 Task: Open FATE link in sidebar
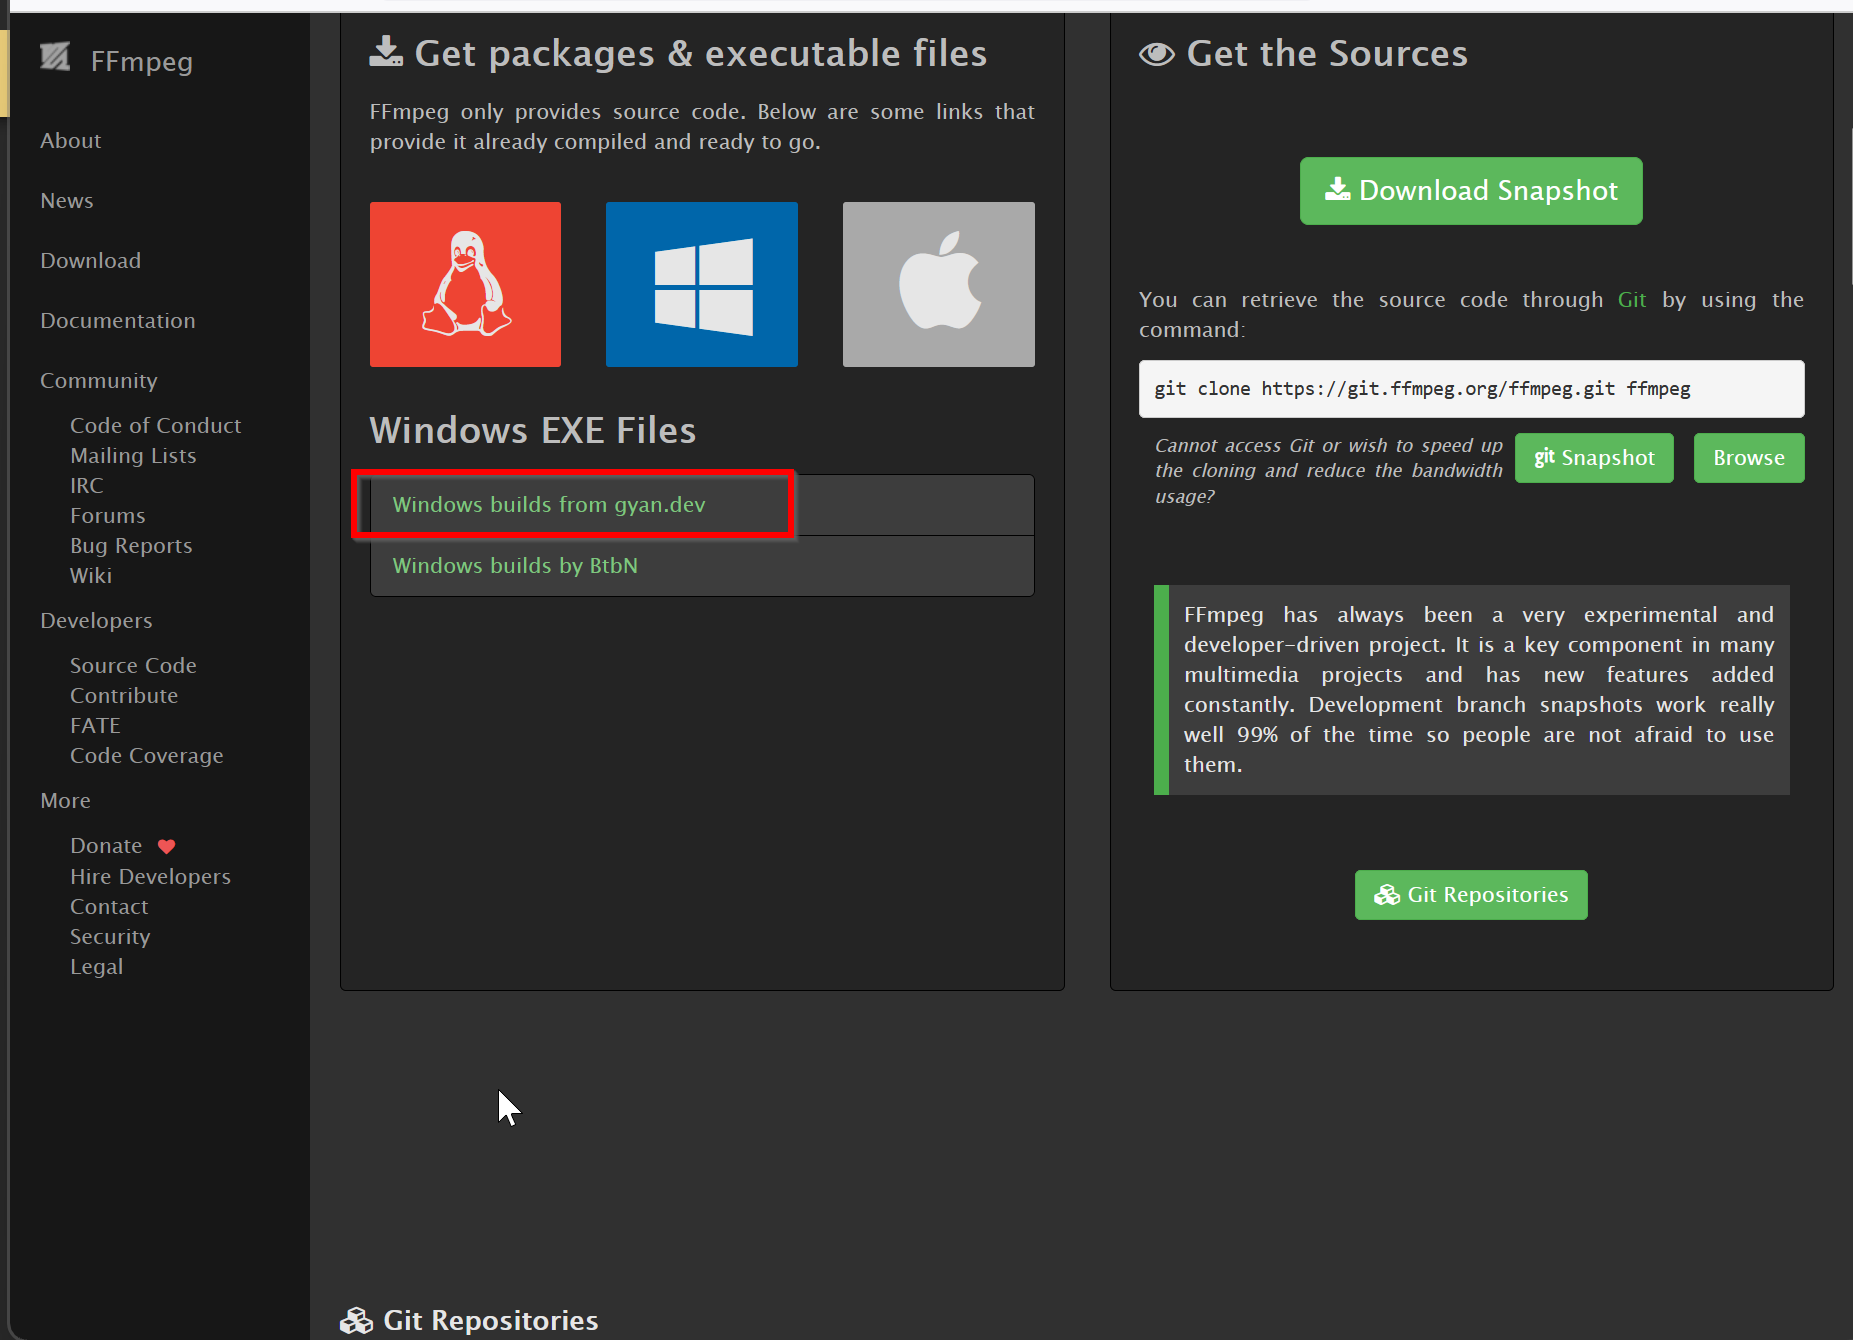(x=95, y=726)
